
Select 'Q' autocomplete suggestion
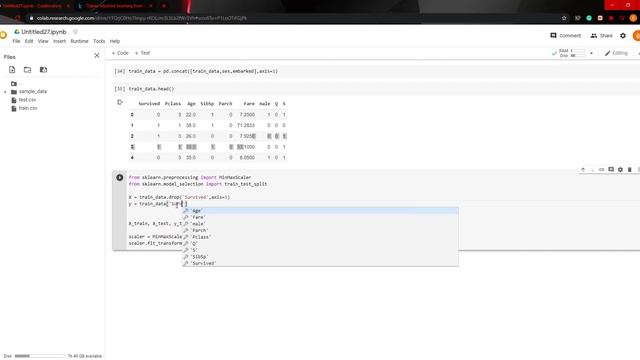pyautogui.click(x=320, y=243)
